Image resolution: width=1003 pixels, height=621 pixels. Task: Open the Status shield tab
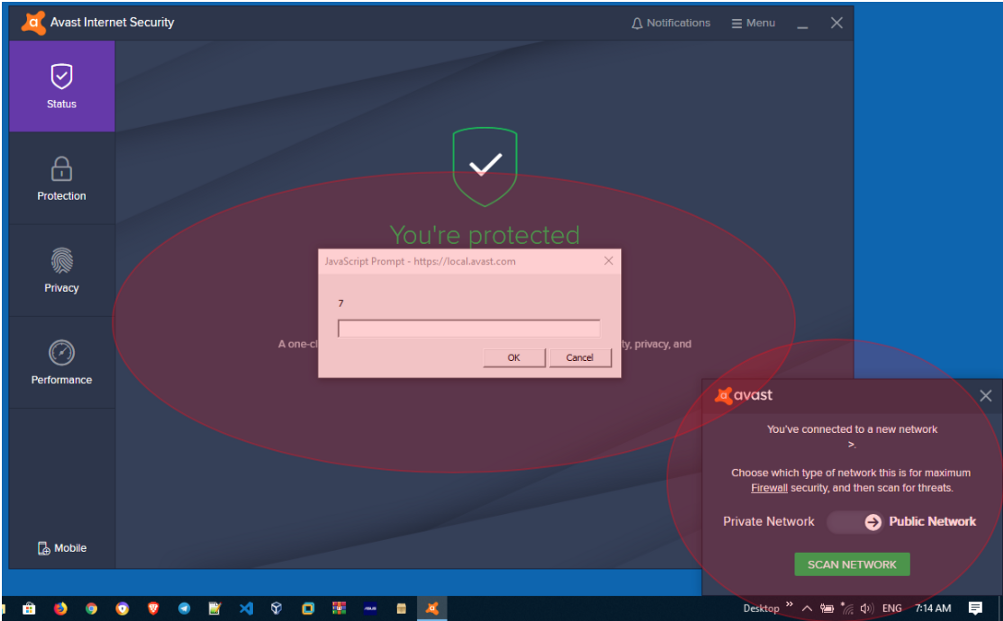[61, 86]
